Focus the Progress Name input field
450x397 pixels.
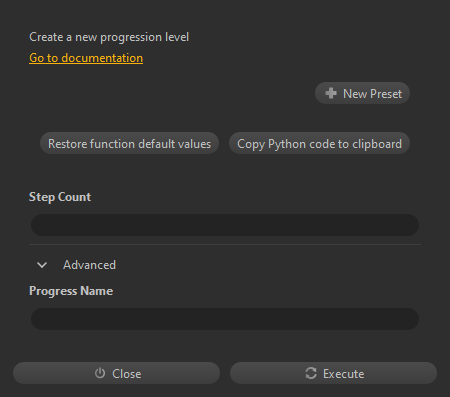tap(225, 319)
